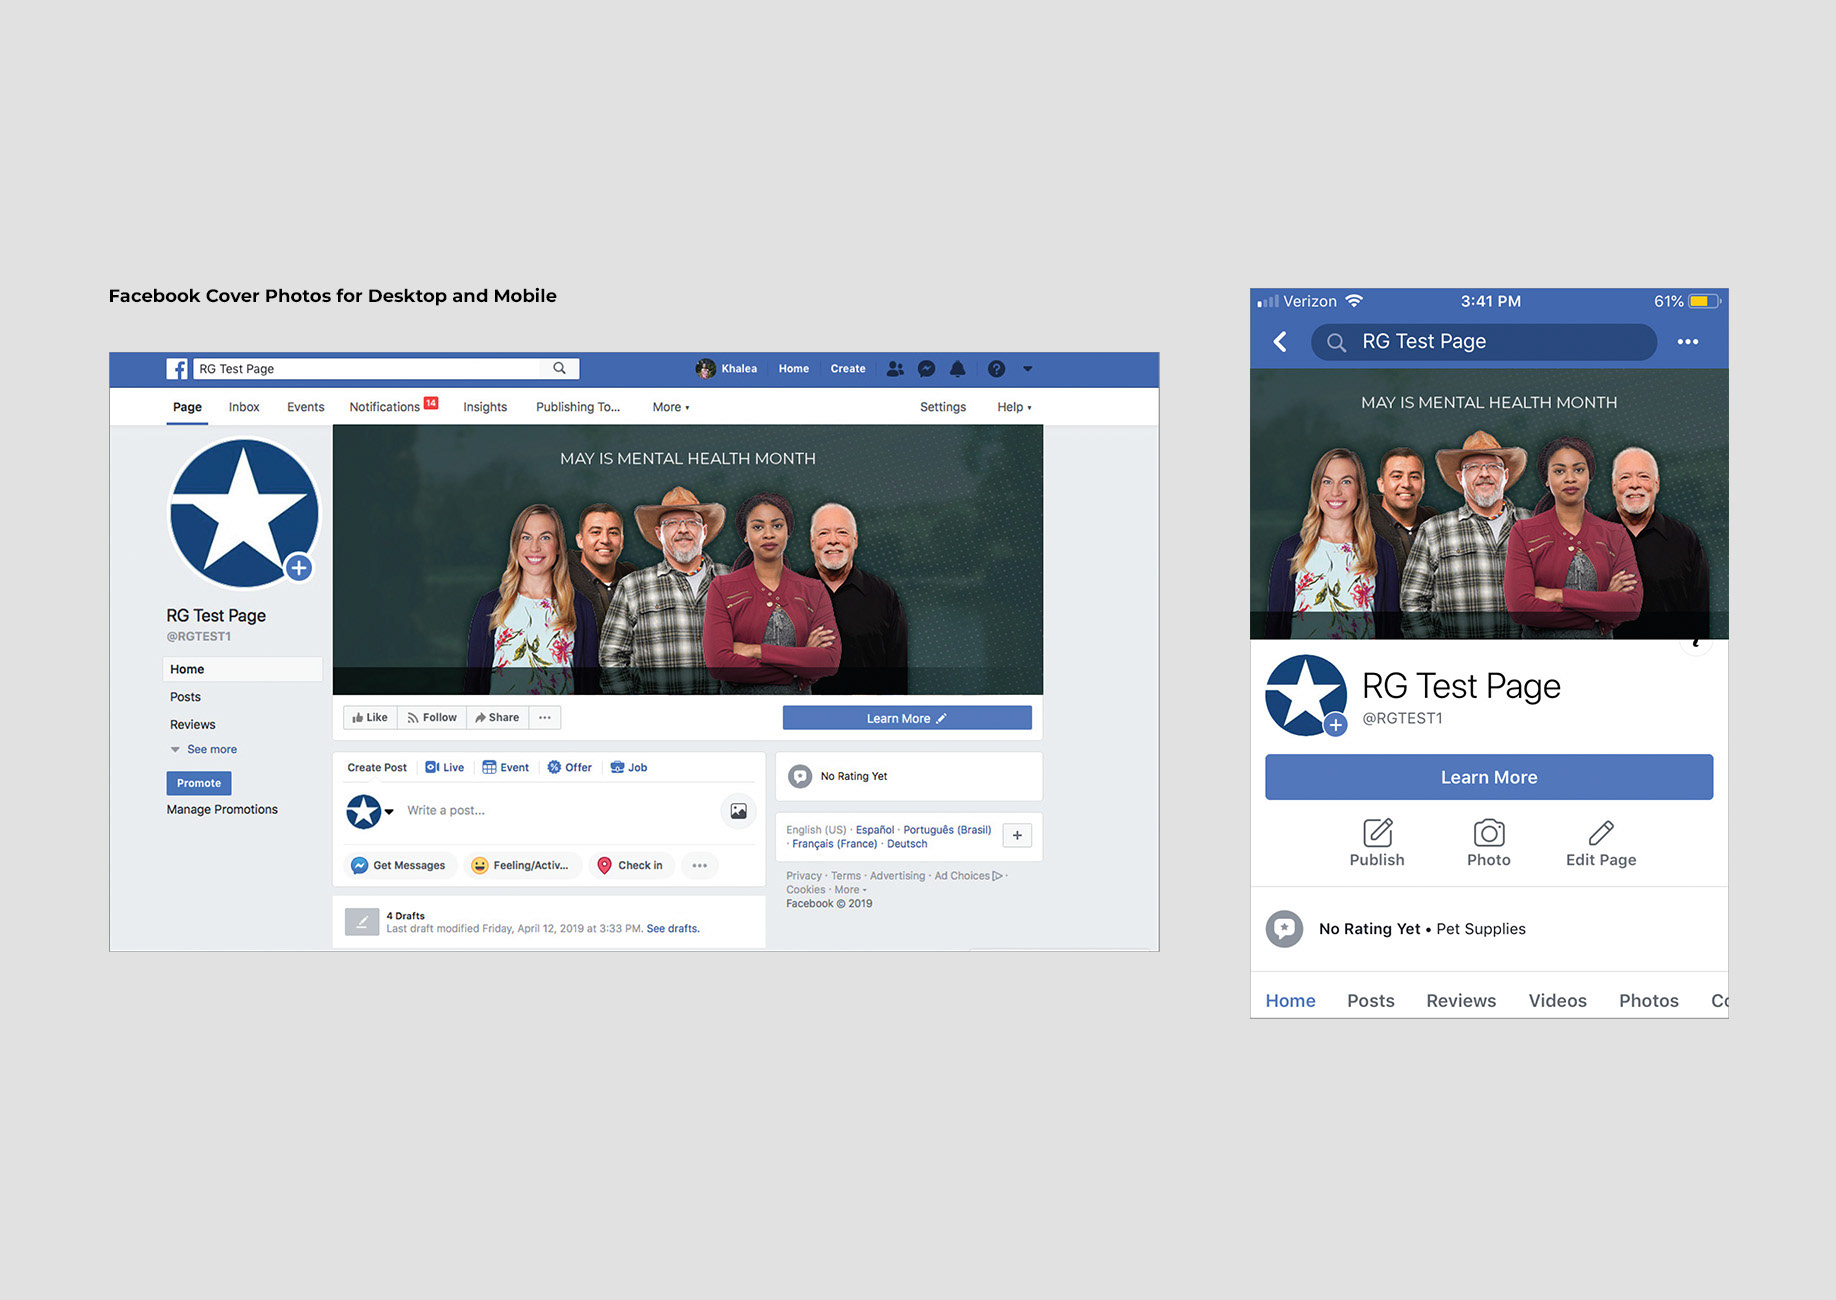Click the Español language link
Image resolution: width=1836 pixels, height=1300 pixels.
[875, 830]
